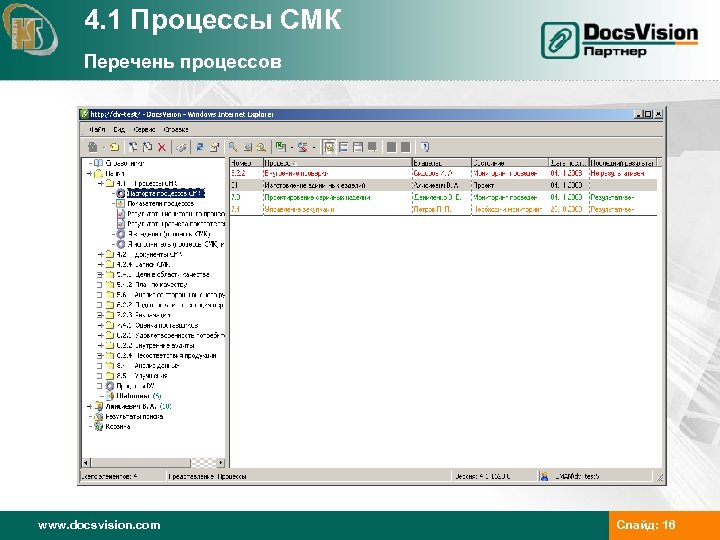Click the blue refresh toolbar icon

click(x=200, y=147)
